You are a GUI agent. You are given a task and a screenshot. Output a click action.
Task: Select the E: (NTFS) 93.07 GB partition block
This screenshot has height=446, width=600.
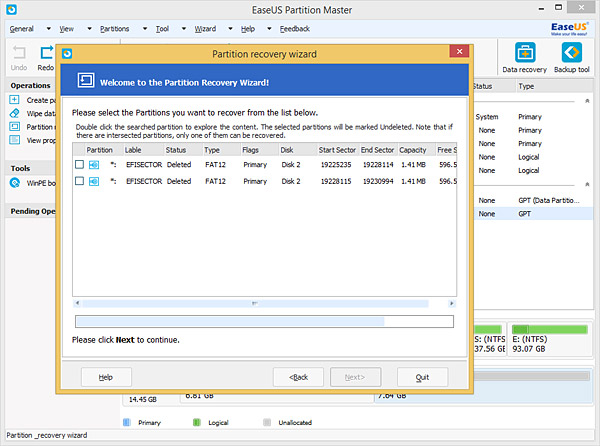550,340
